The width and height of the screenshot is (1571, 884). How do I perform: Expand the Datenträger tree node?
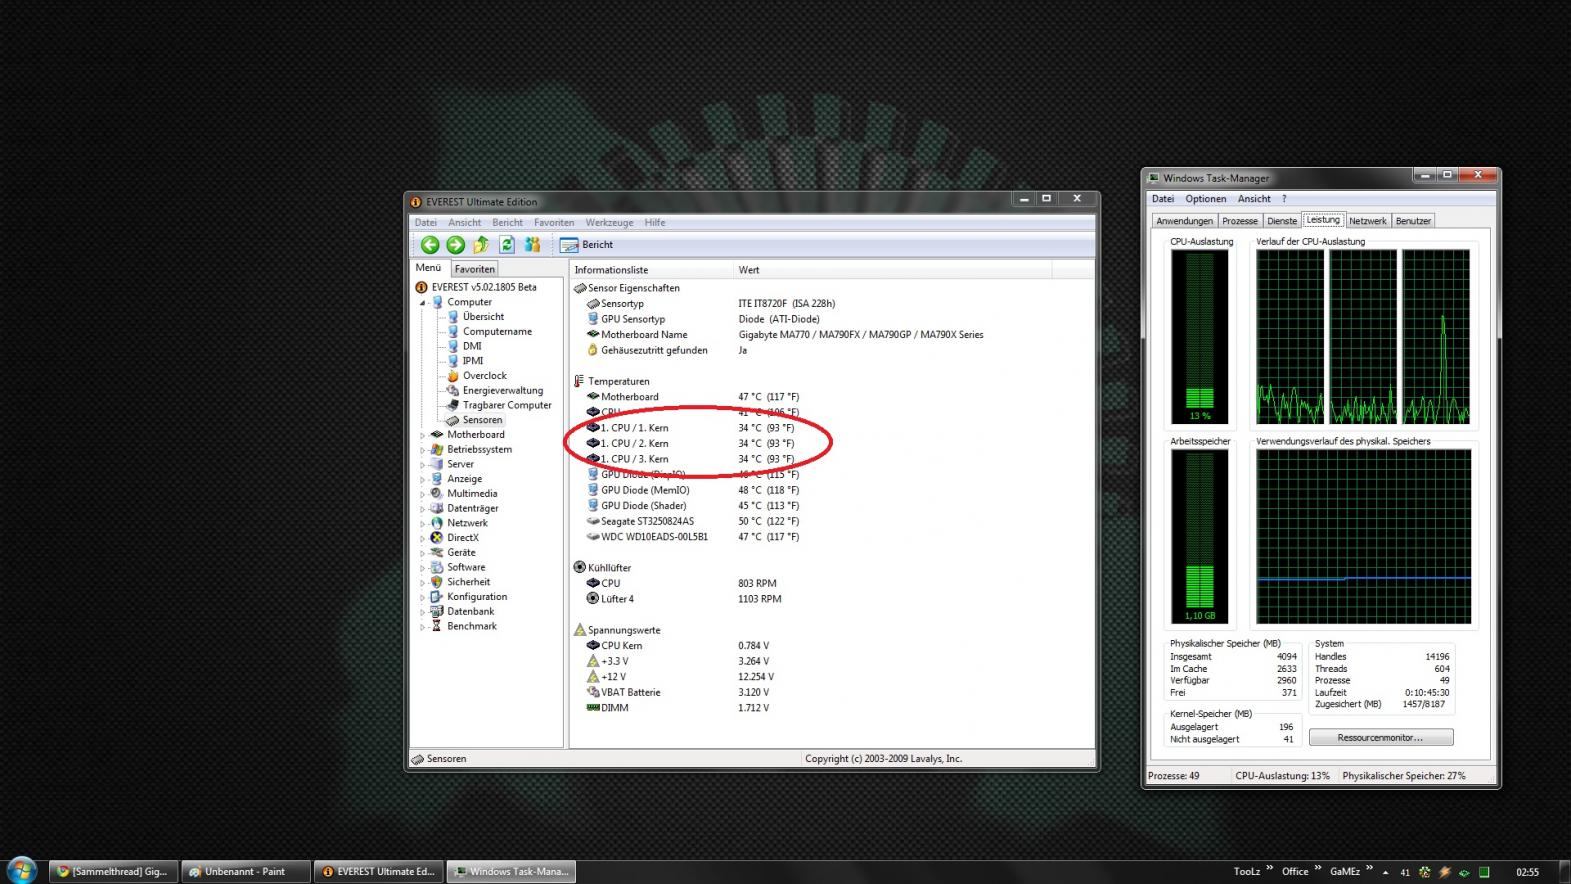(x=422, y=509)
